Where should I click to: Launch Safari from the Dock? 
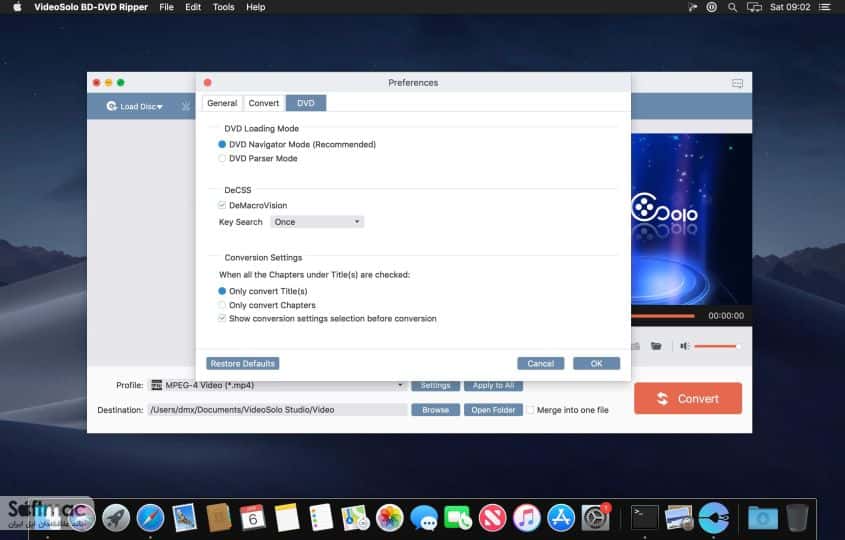click(150, 518)
